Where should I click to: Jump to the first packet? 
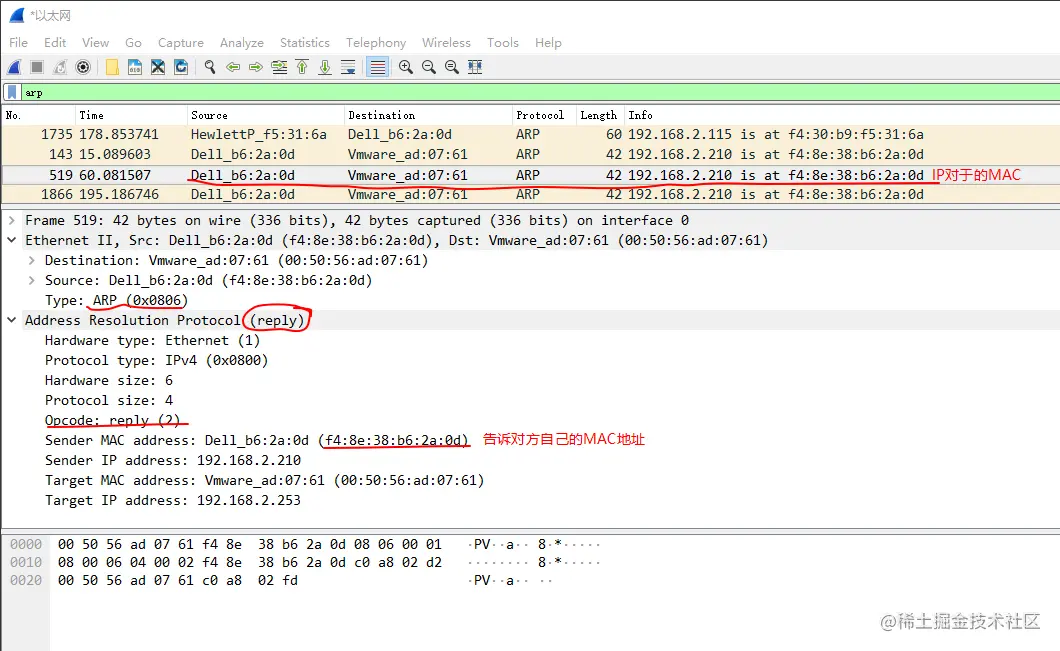[x=302, y=67]
